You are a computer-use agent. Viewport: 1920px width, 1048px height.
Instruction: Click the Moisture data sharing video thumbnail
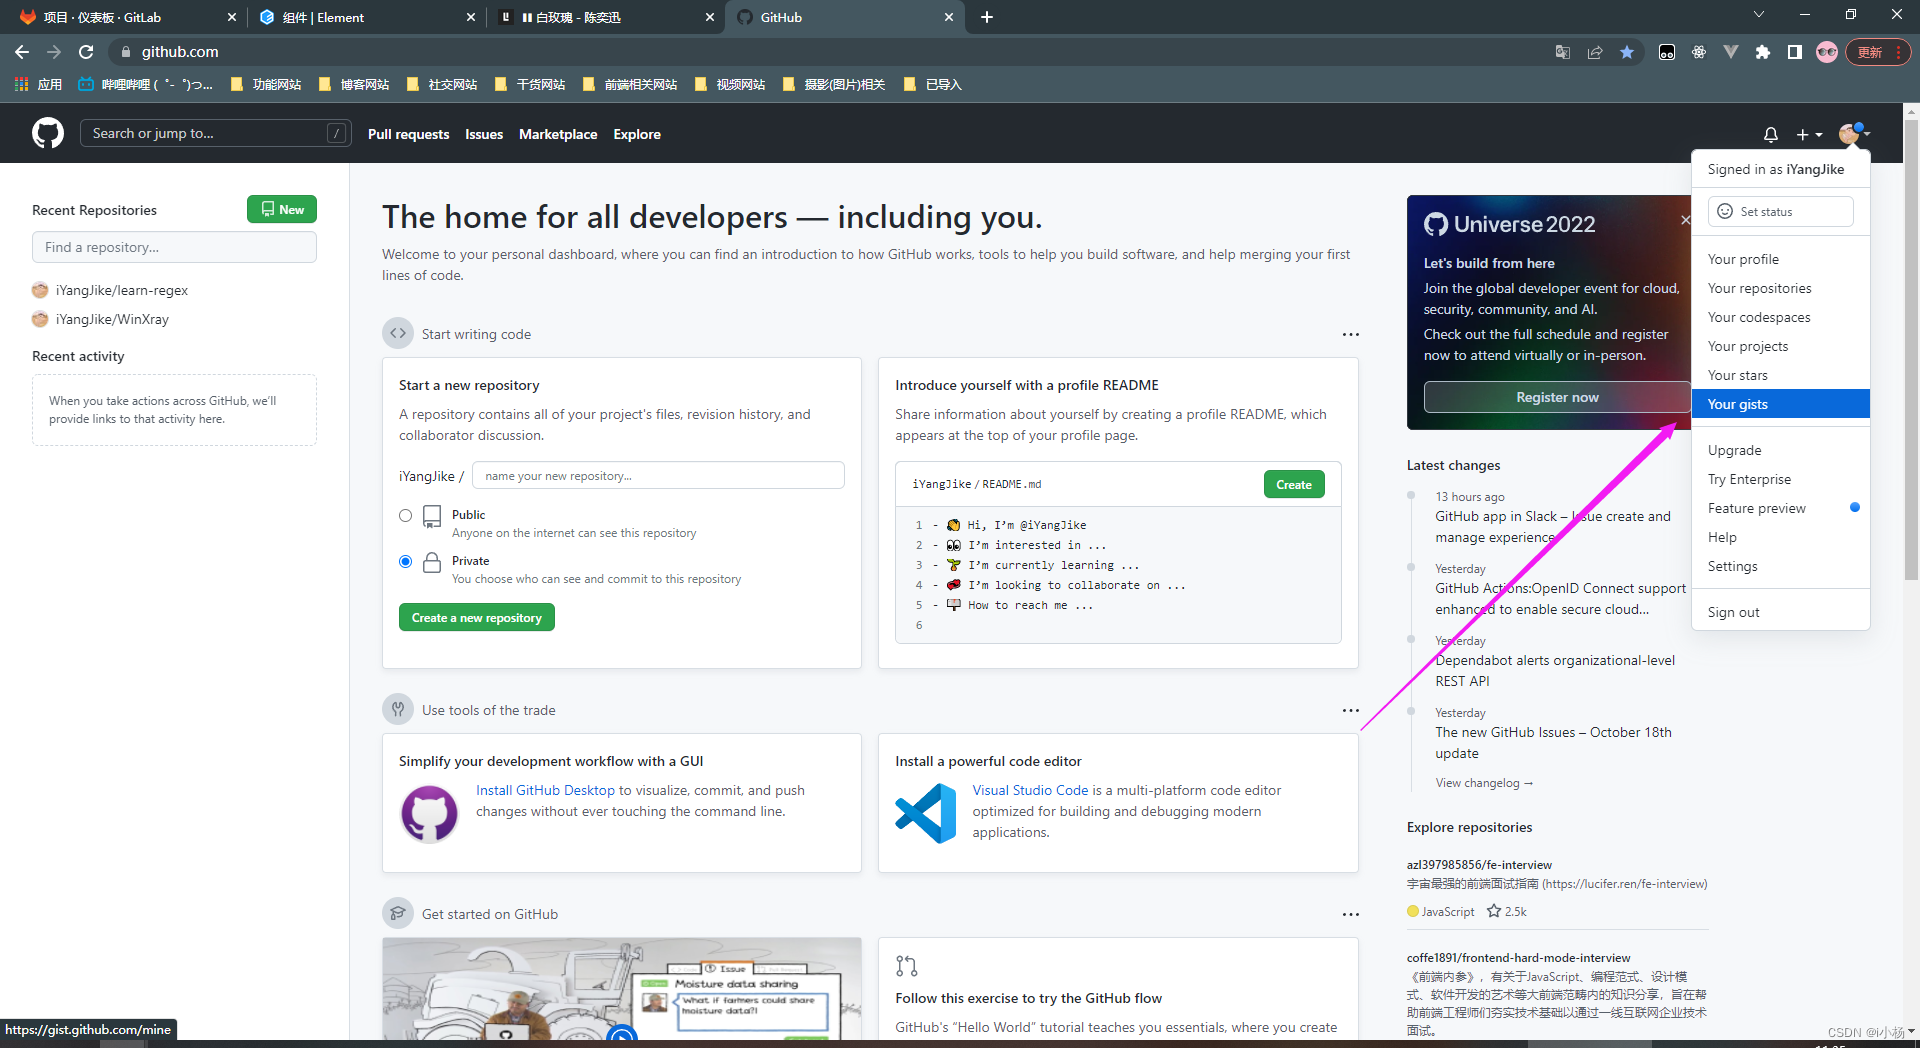click(621, 989)
